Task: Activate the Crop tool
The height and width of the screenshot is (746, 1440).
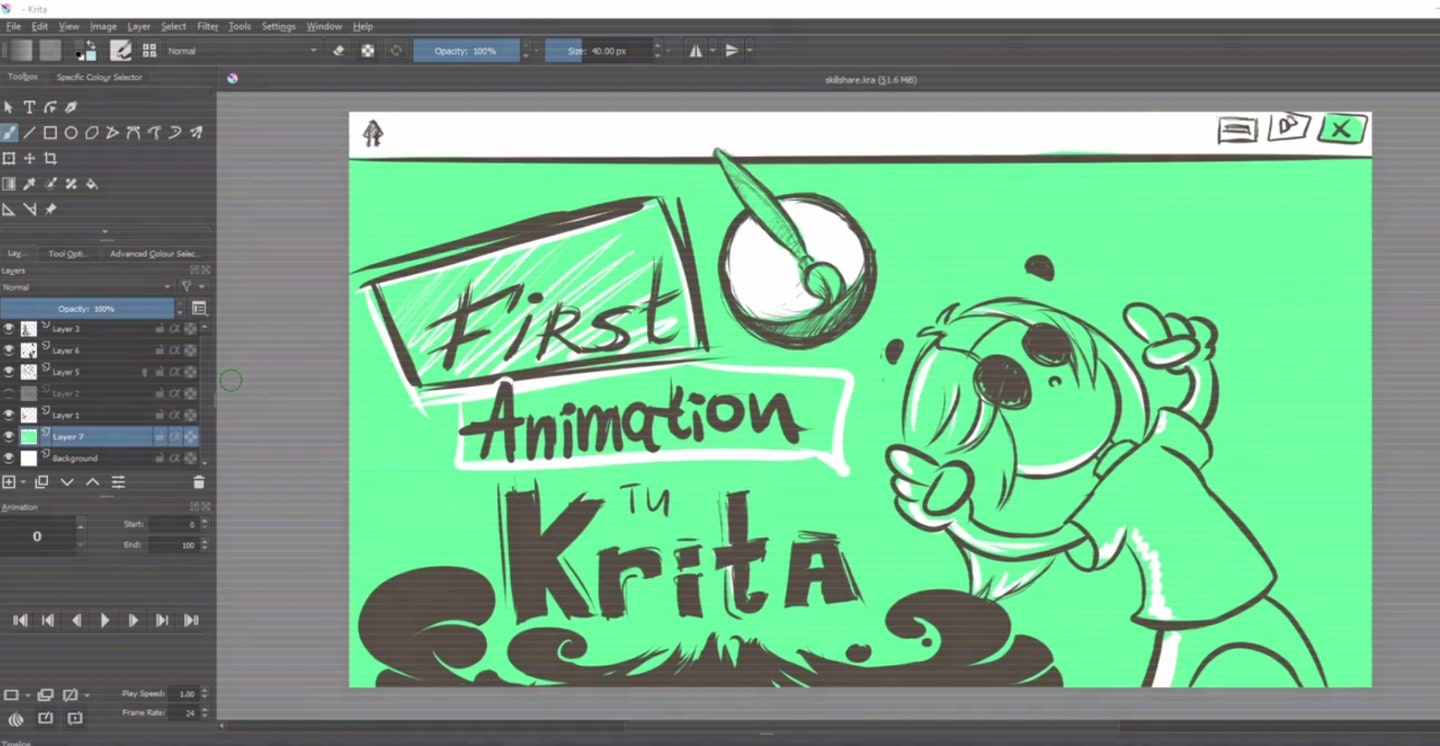Action: click(x=48, y=157)
